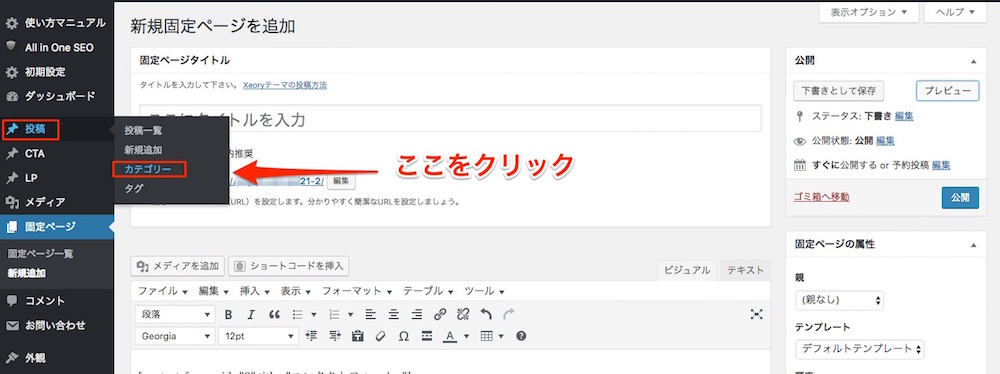Open the ファイル editor menu
The width and height of the screenshot is (1000, 374).
pyautogui.click(x=163, y=291)
